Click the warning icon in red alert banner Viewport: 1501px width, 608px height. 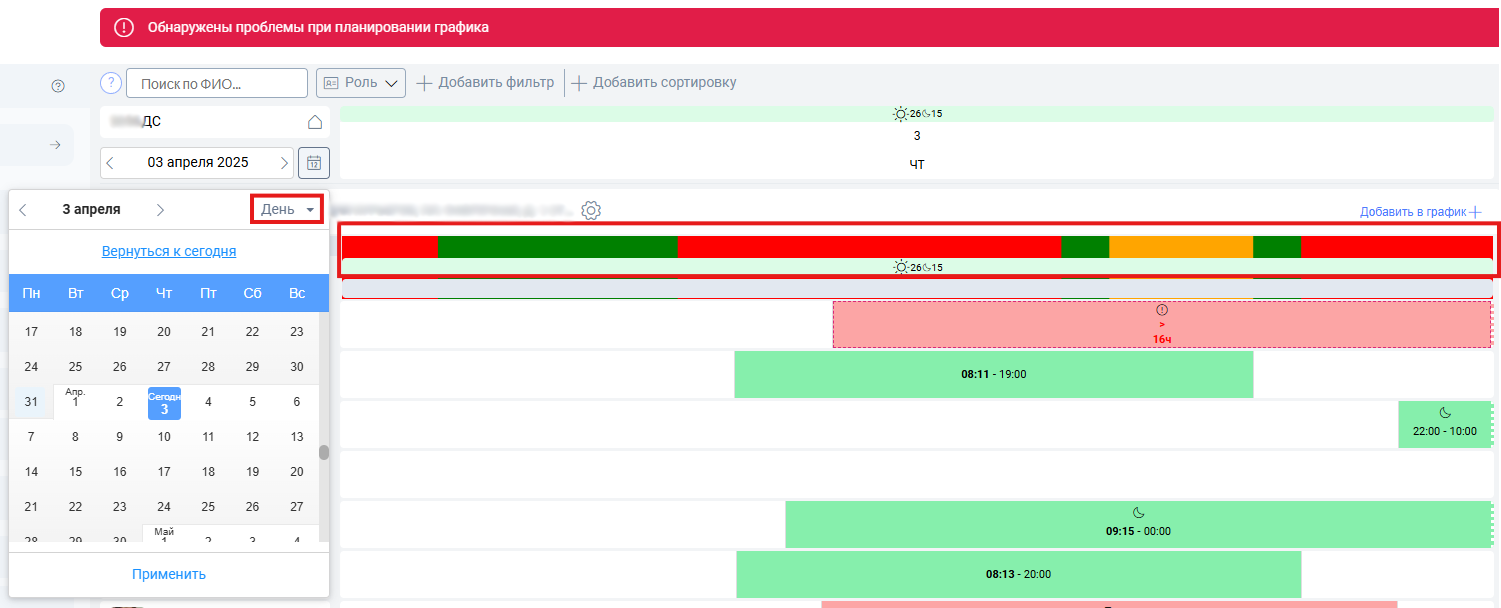coord(125,27)
